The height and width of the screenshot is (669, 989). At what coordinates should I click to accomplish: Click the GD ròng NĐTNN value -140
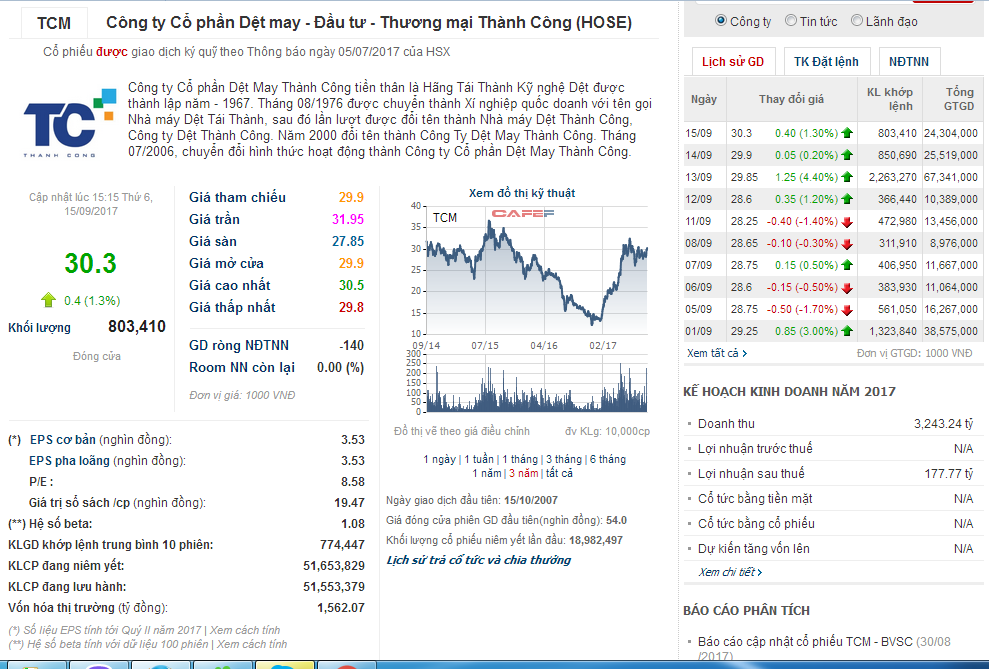click(x=351, y=346)
